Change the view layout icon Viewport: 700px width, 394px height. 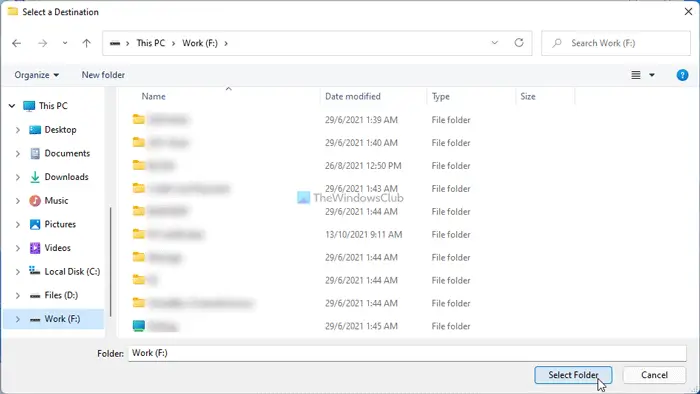pyautogui.click(x=636, y=75)
